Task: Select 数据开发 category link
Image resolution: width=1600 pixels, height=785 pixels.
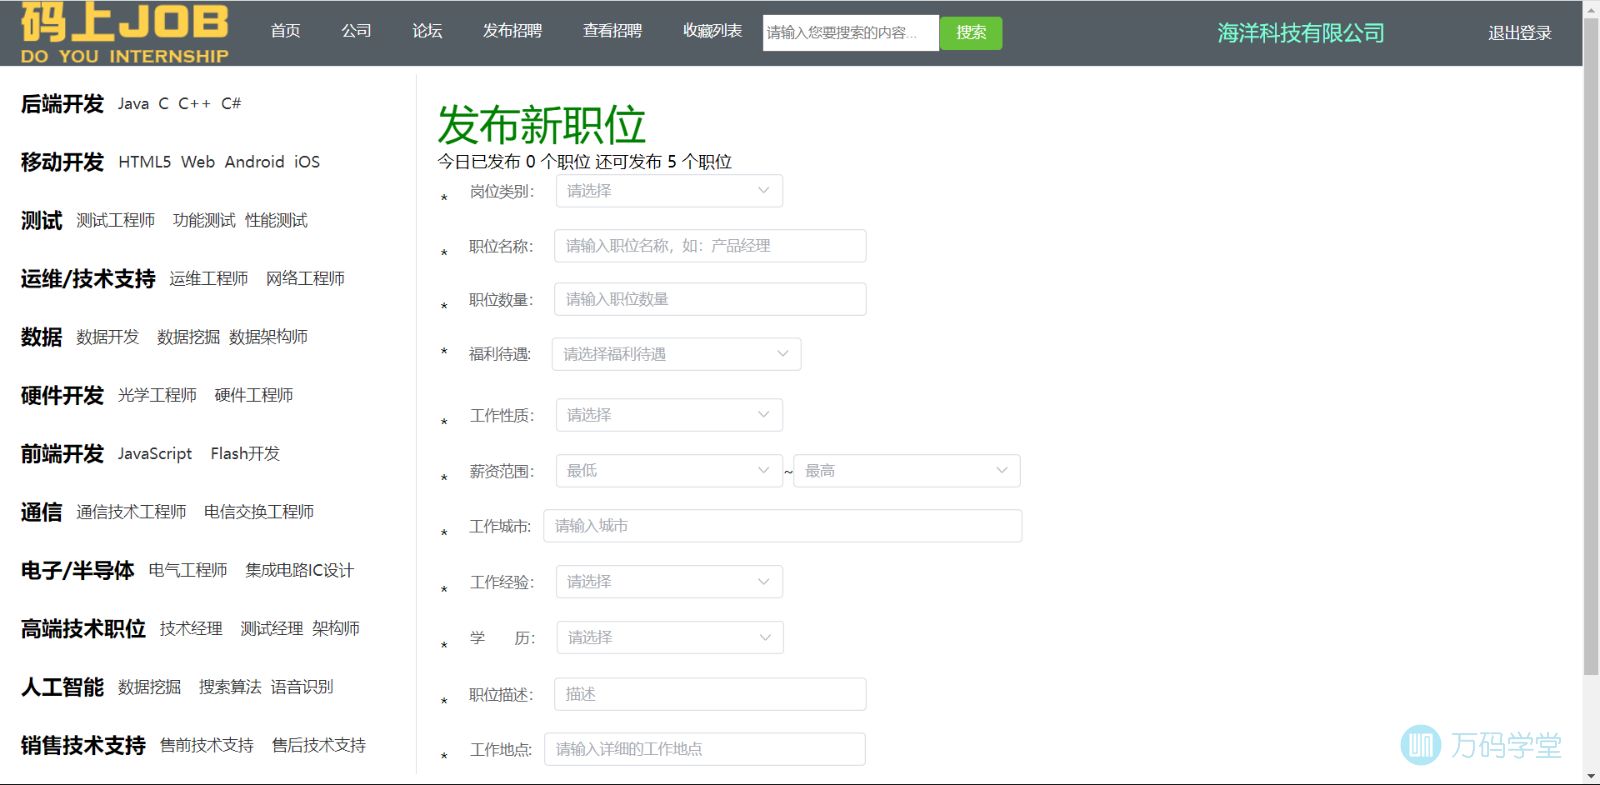Action: [108, 337]
